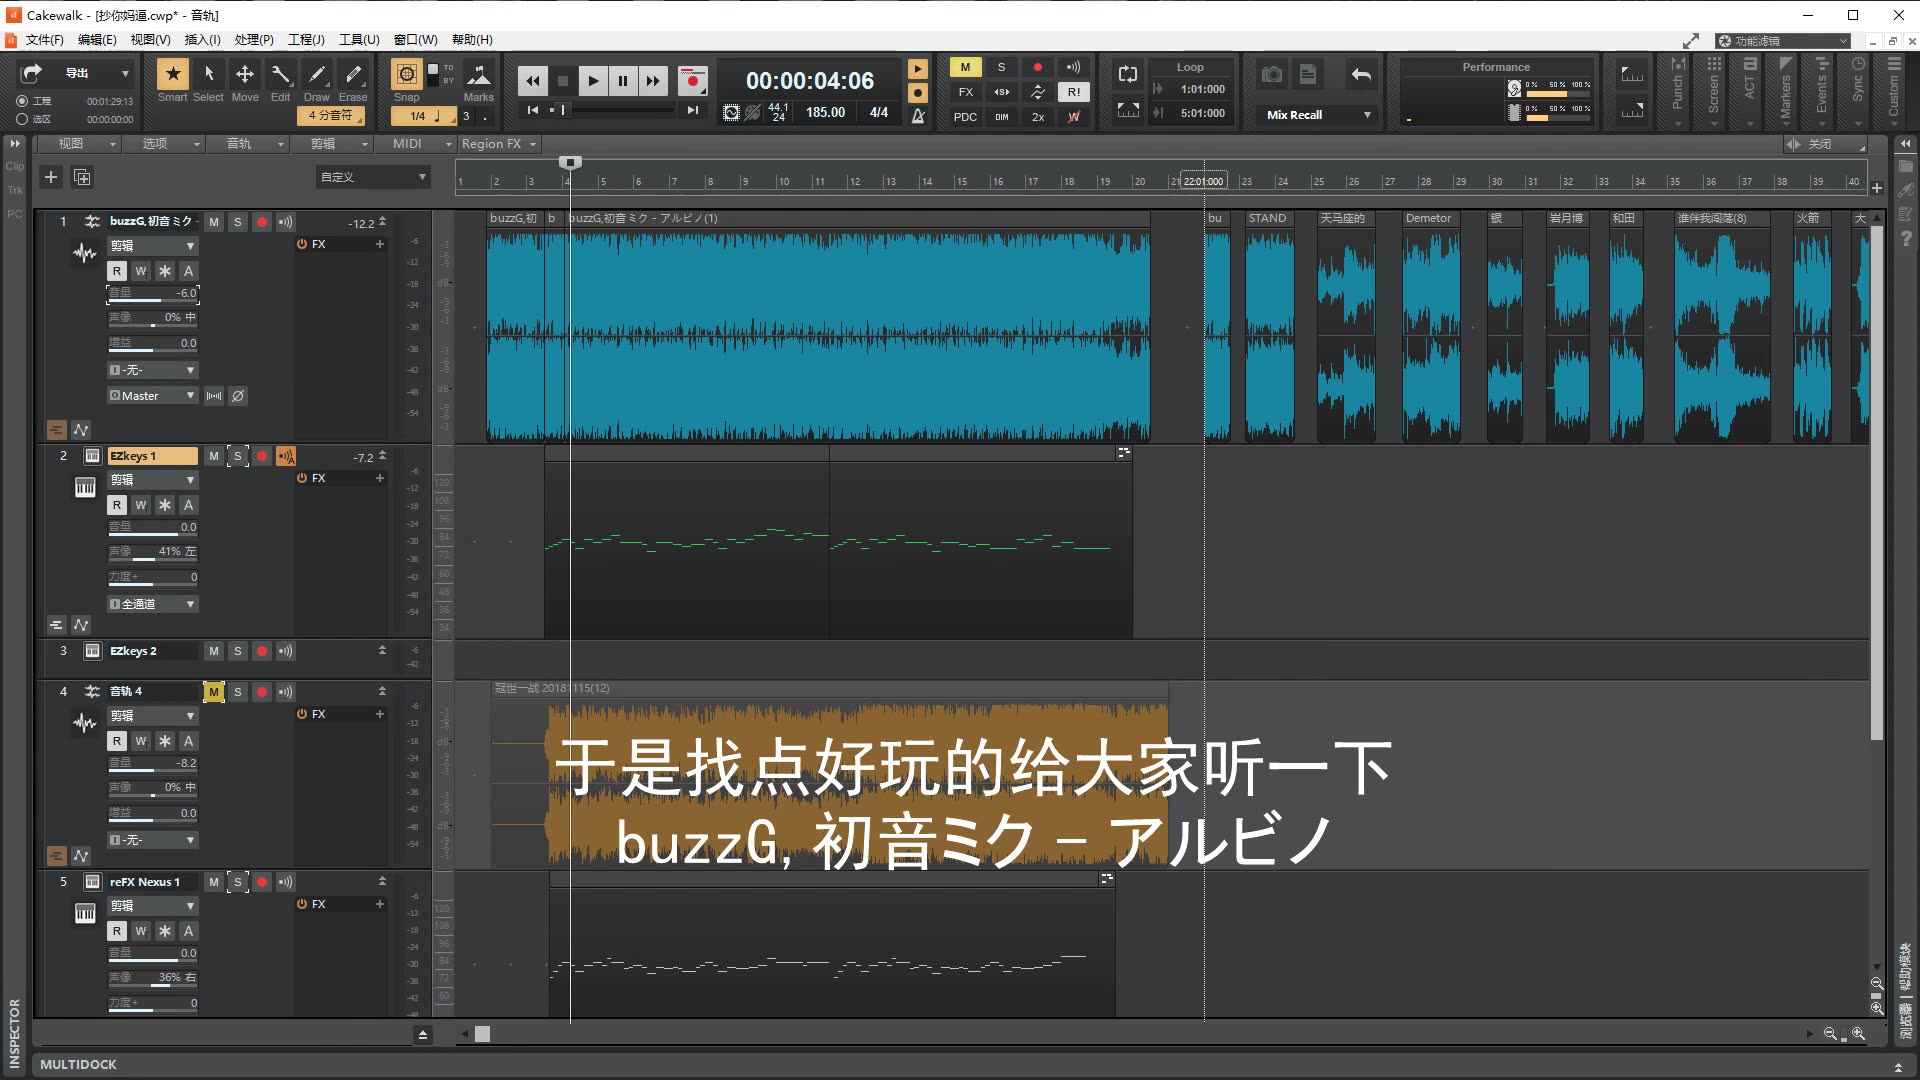Toggle the Snap to grid button

coord(406,75)
